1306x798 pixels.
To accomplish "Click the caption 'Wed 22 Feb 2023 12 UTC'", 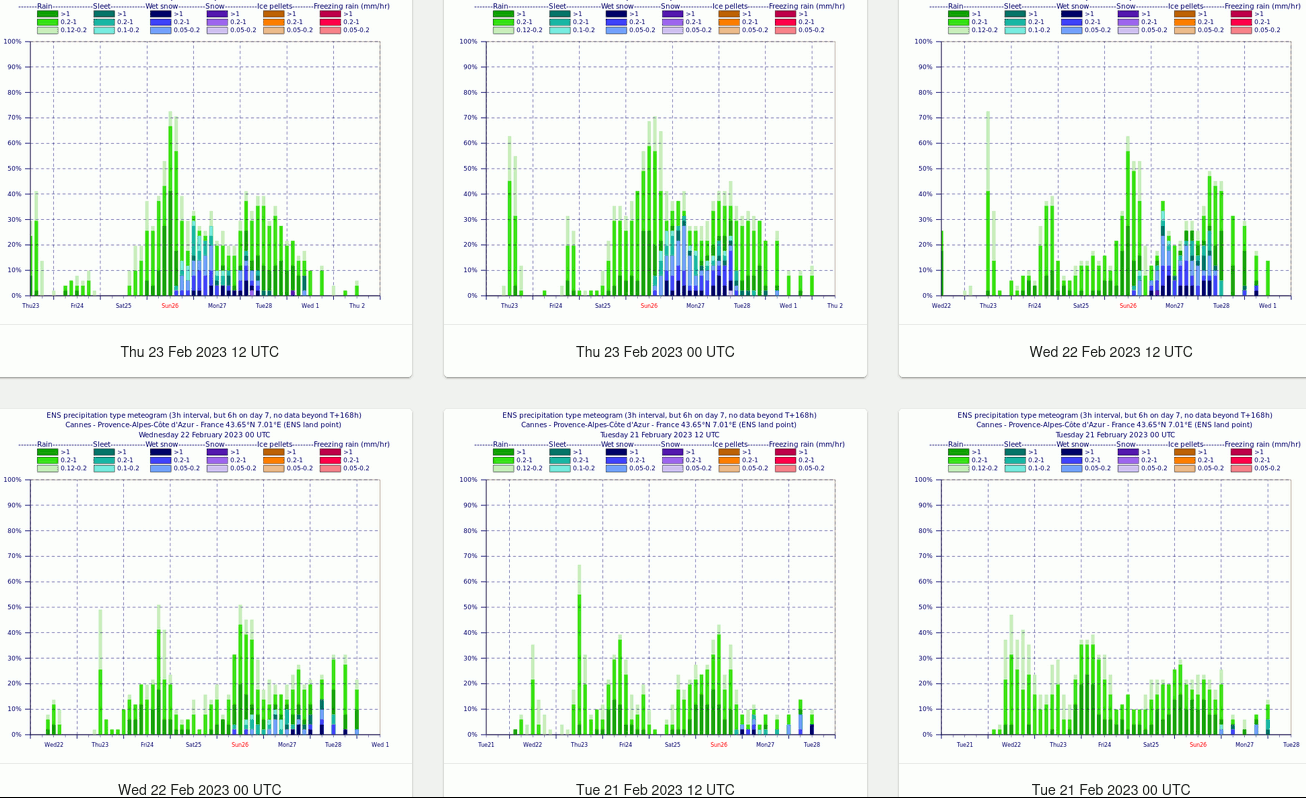I will click(x=1111, y=352).
